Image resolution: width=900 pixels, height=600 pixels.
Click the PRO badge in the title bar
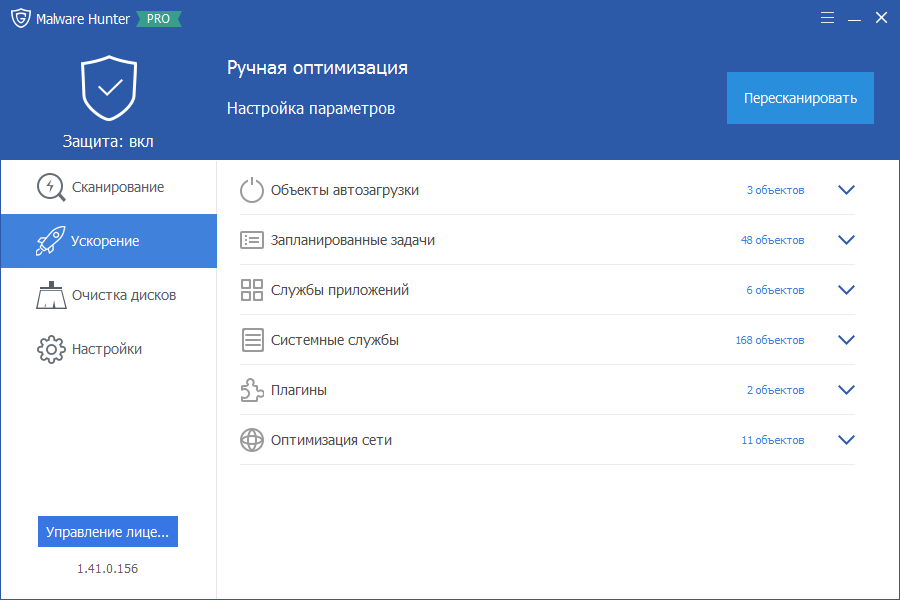tap(159, 19)
